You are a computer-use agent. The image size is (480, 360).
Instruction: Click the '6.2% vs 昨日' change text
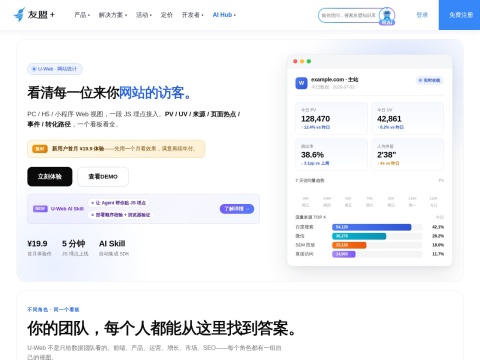pyautogui.click(x=391, y=127)
